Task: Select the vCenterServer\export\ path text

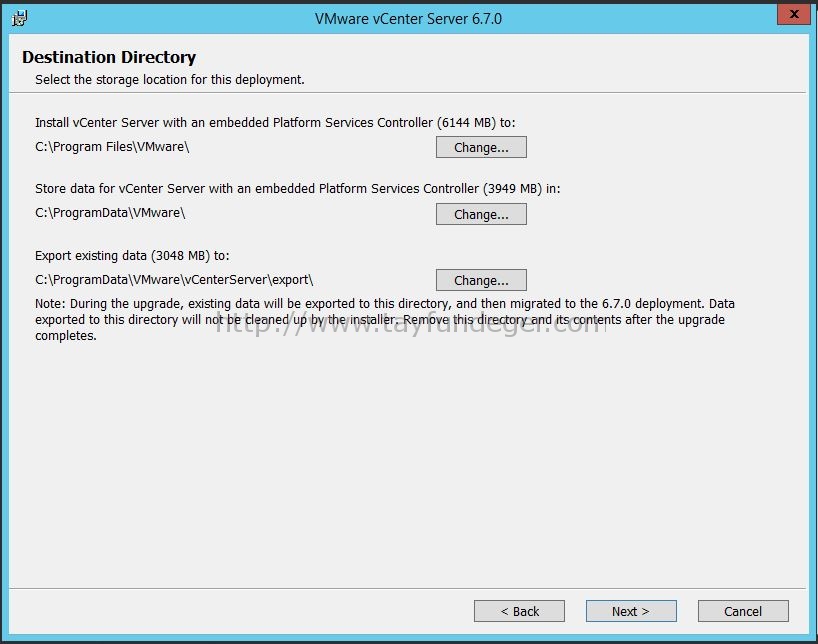Action: click(x=174, y=280)
